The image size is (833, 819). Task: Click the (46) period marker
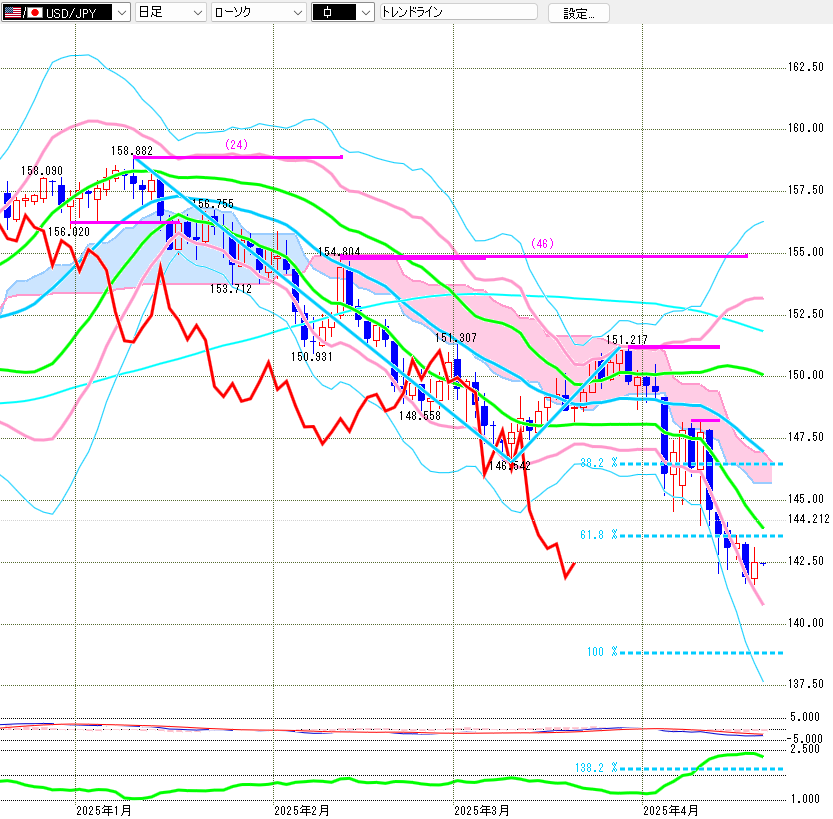tap(542, 243)
